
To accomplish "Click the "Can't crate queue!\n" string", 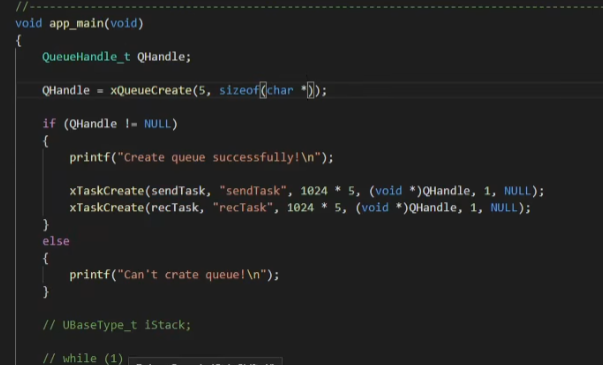I will (x=192, y=275).
